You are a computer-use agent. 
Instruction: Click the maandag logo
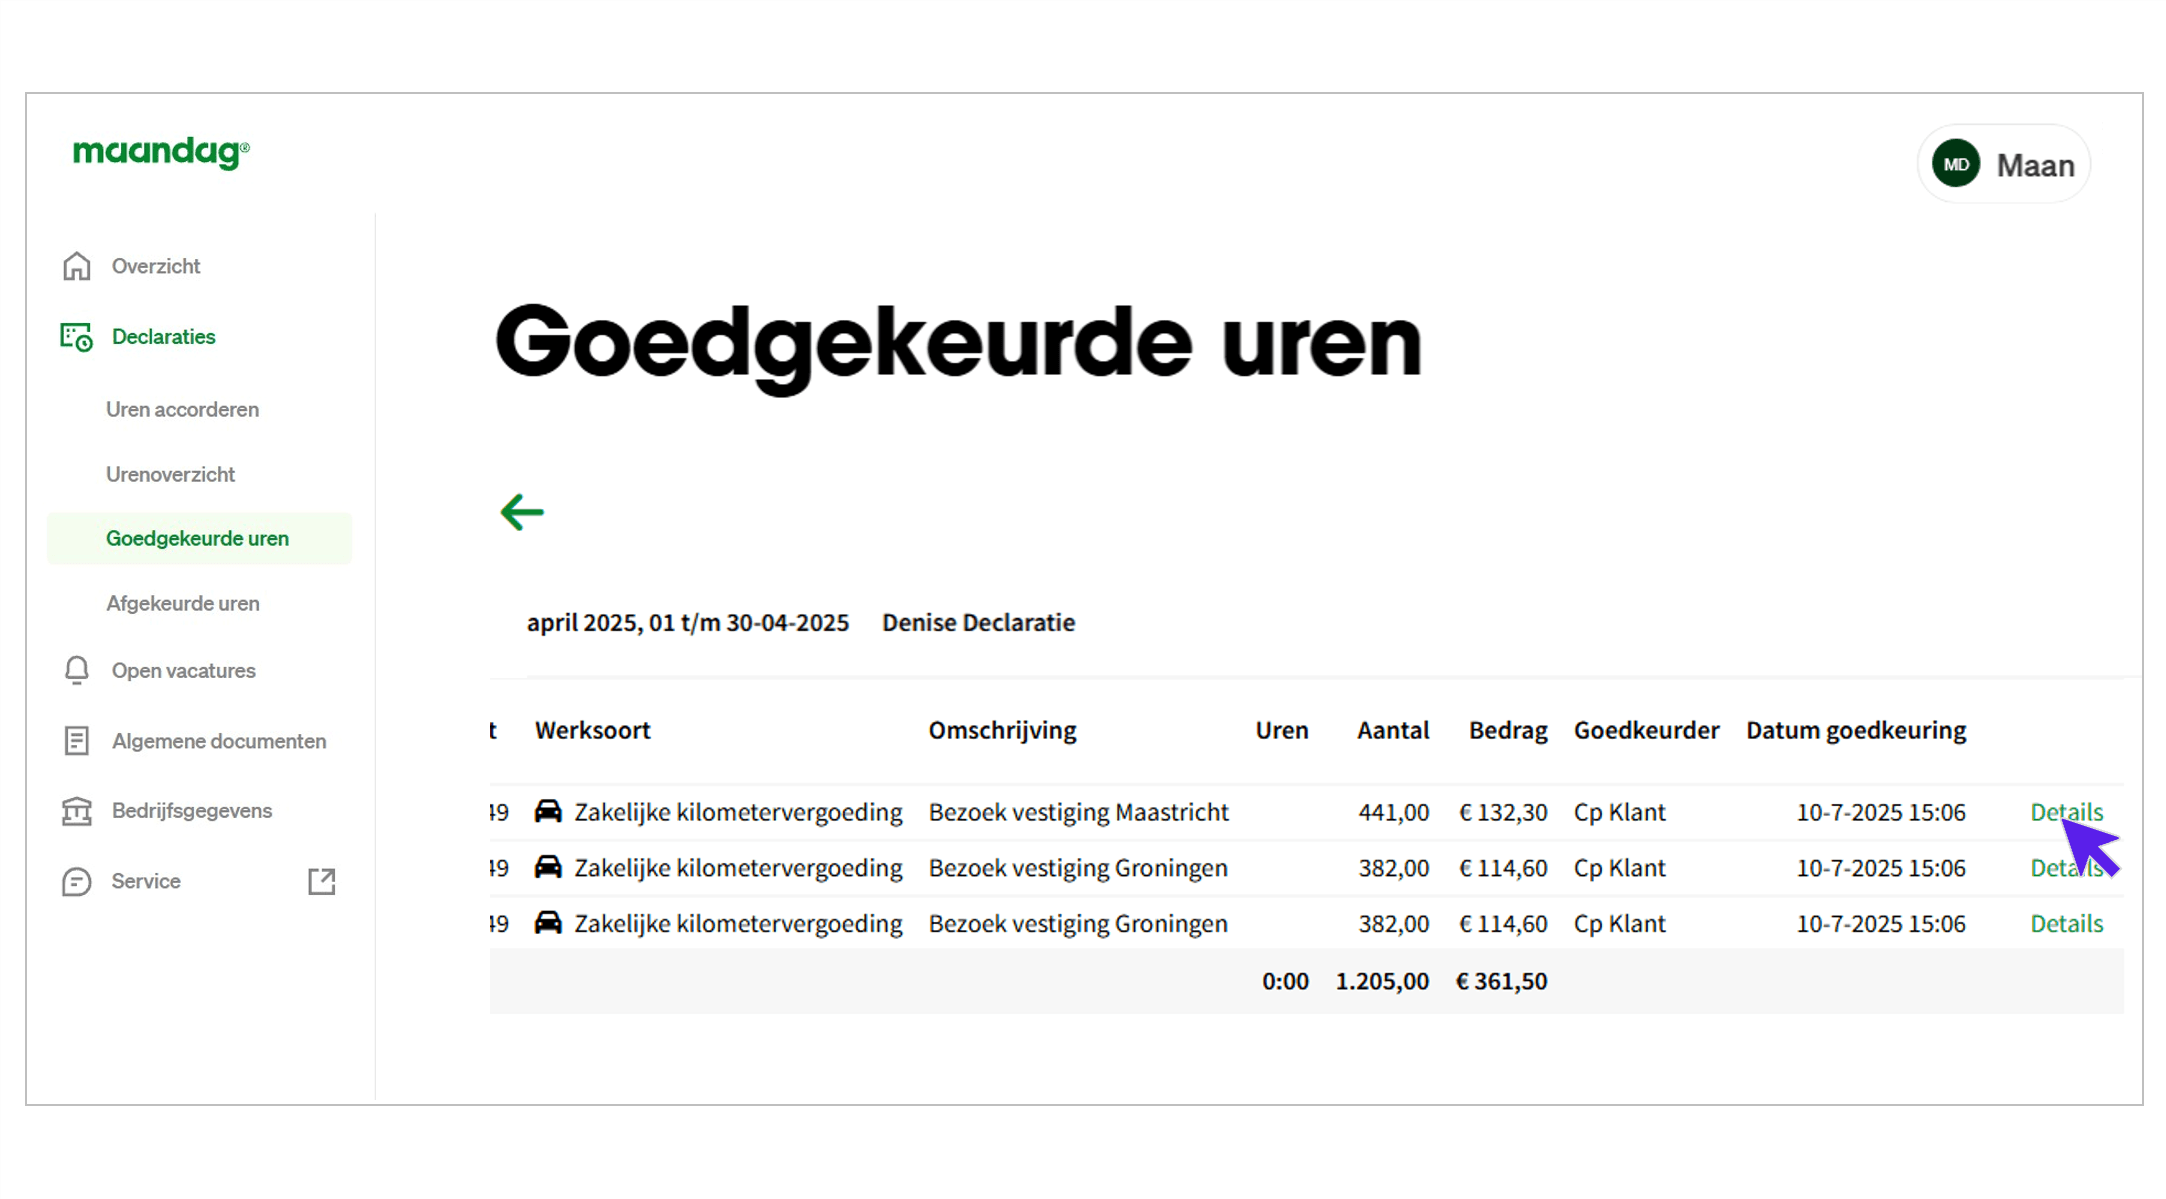pyautogui.click(x=160, y=152)
